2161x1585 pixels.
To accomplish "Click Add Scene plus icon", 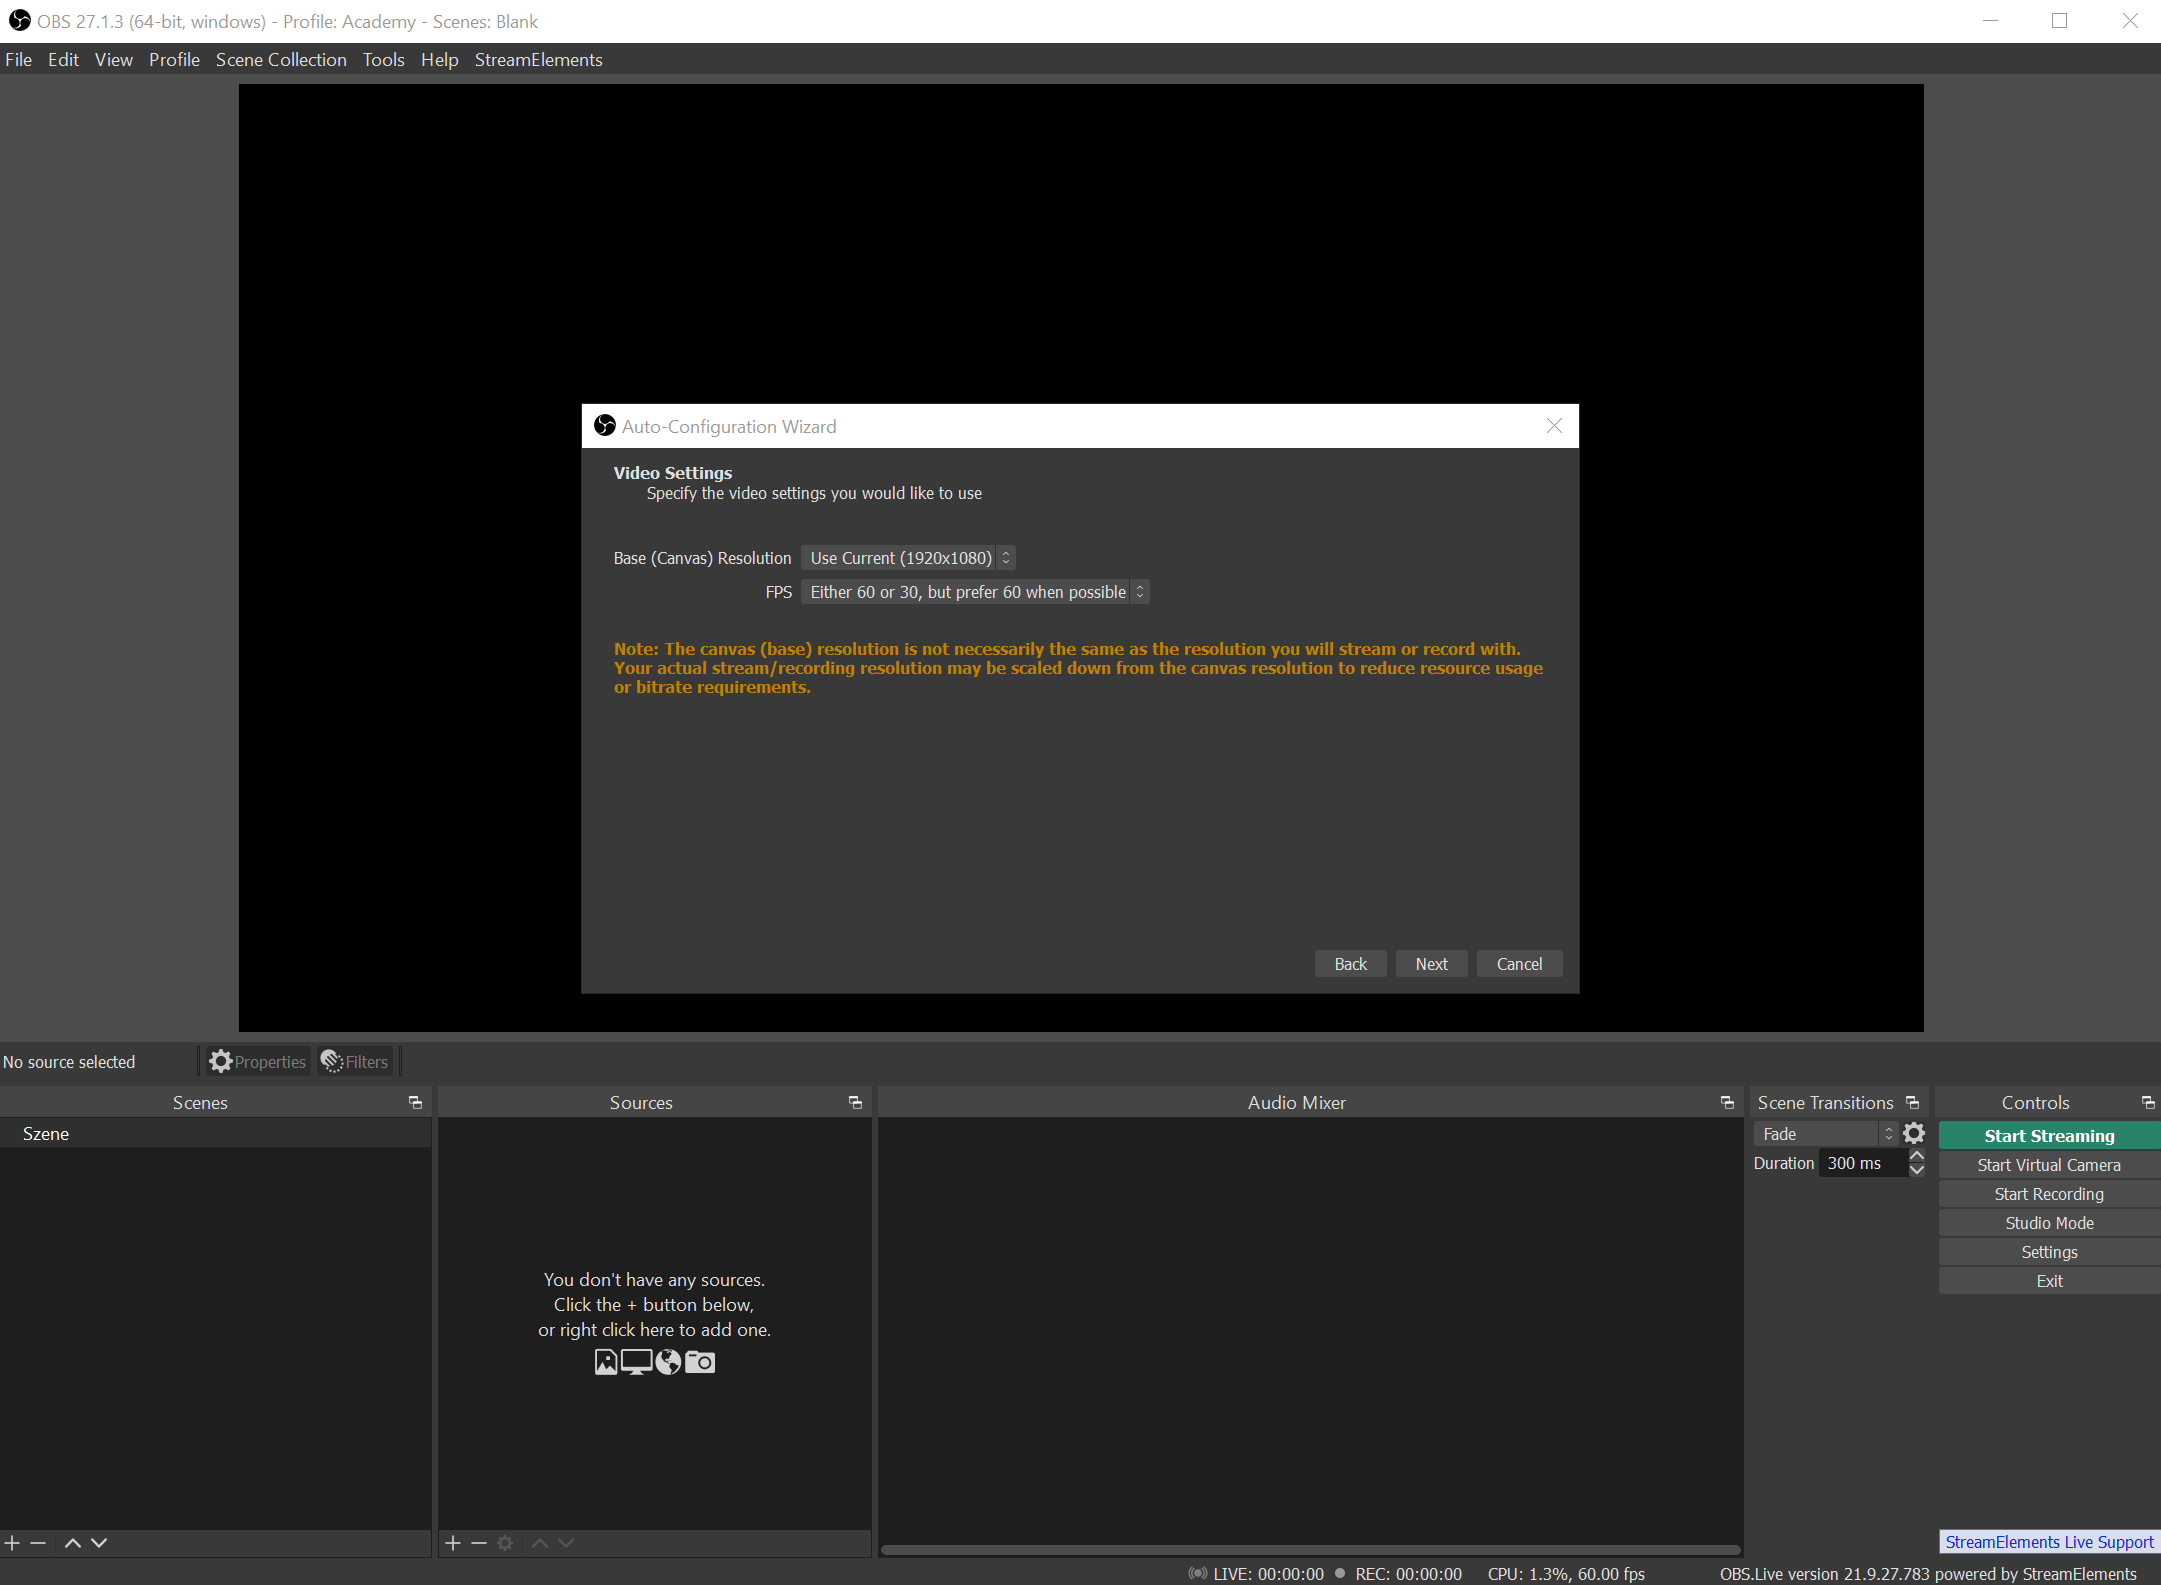I will (x=13, y=1541).
